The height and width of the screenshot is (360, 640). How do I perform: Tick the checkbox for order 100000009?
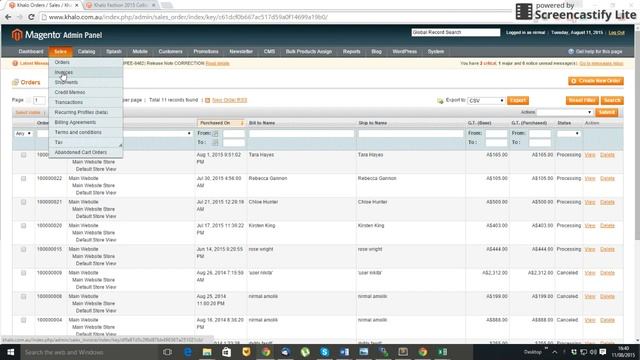click(24, 273)
